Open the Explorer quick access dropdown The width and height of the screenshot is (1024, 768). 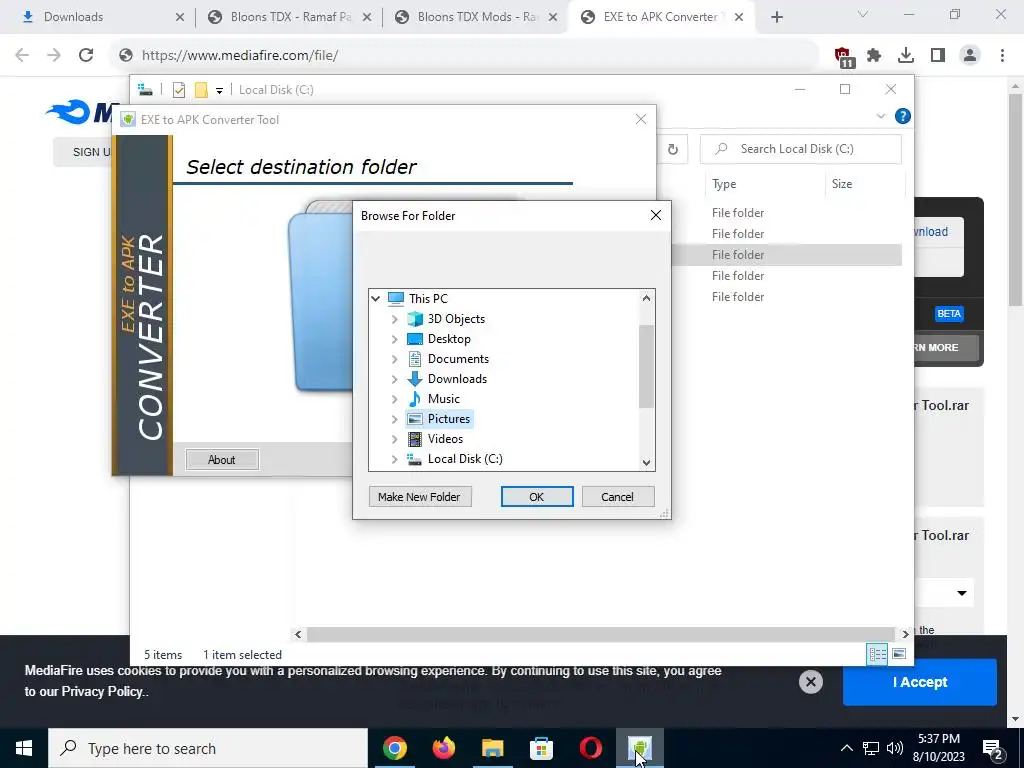pyautogui.click(x=219, y=91)
